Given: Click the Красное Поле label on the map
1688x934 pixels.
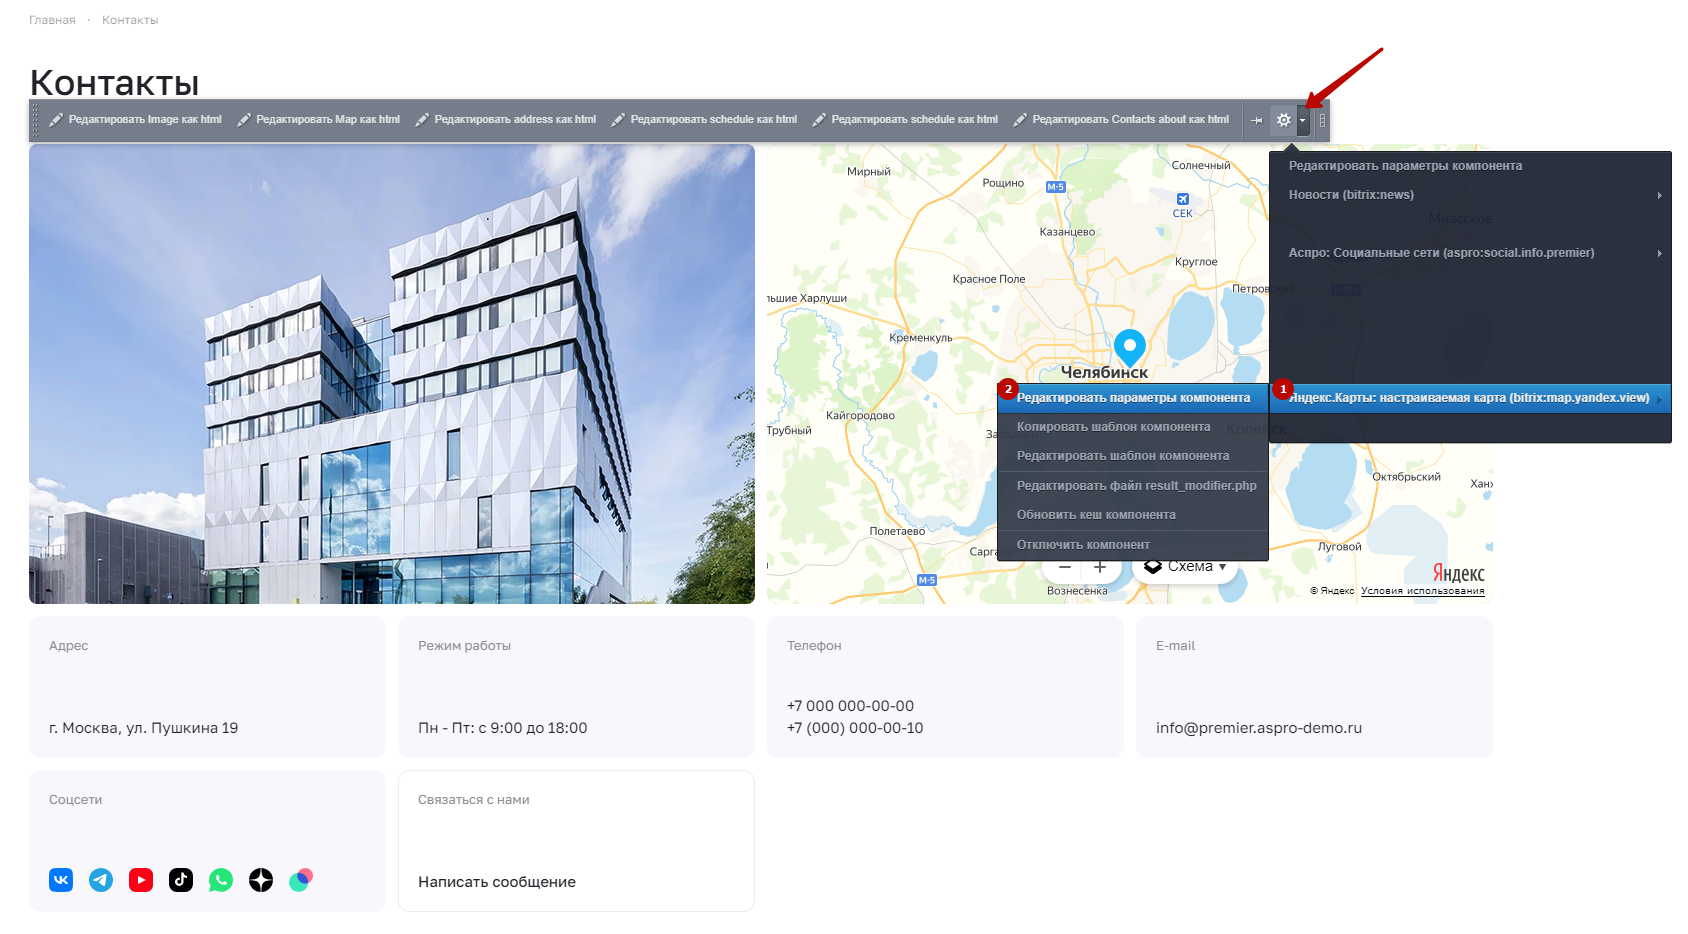Looking at the screenshot, I should pyautogui.click(x=989, y=279).
